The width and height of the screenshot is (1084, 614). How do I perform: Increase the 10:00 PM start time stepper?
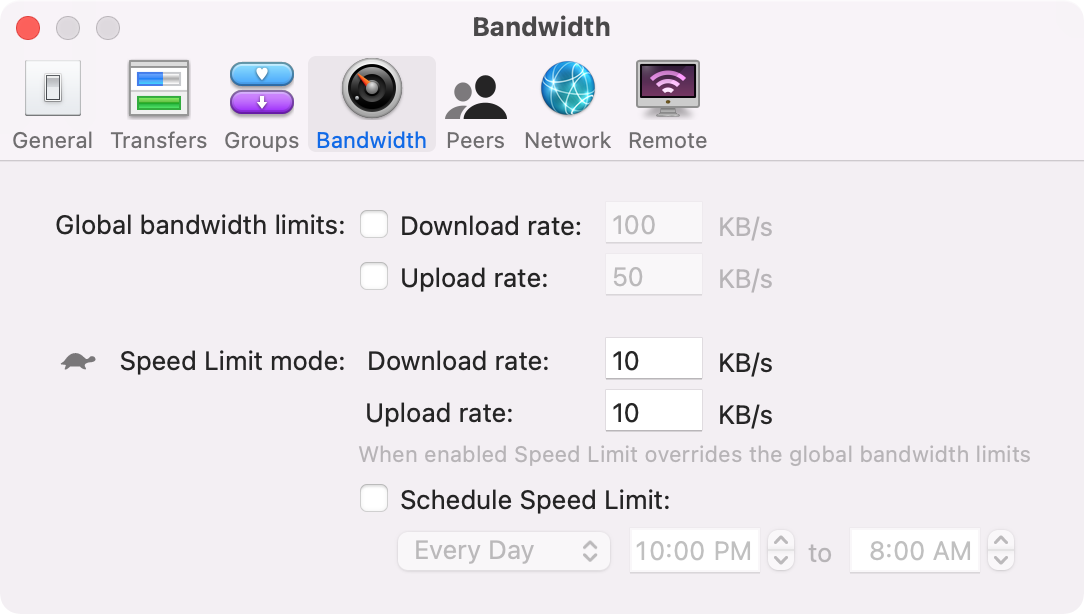[x=781, y=541]
